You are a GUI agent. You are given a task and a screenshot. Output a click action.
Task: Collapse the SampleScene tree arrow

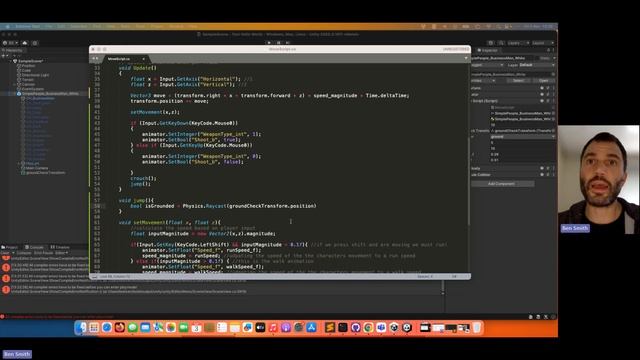click(11, 61)
